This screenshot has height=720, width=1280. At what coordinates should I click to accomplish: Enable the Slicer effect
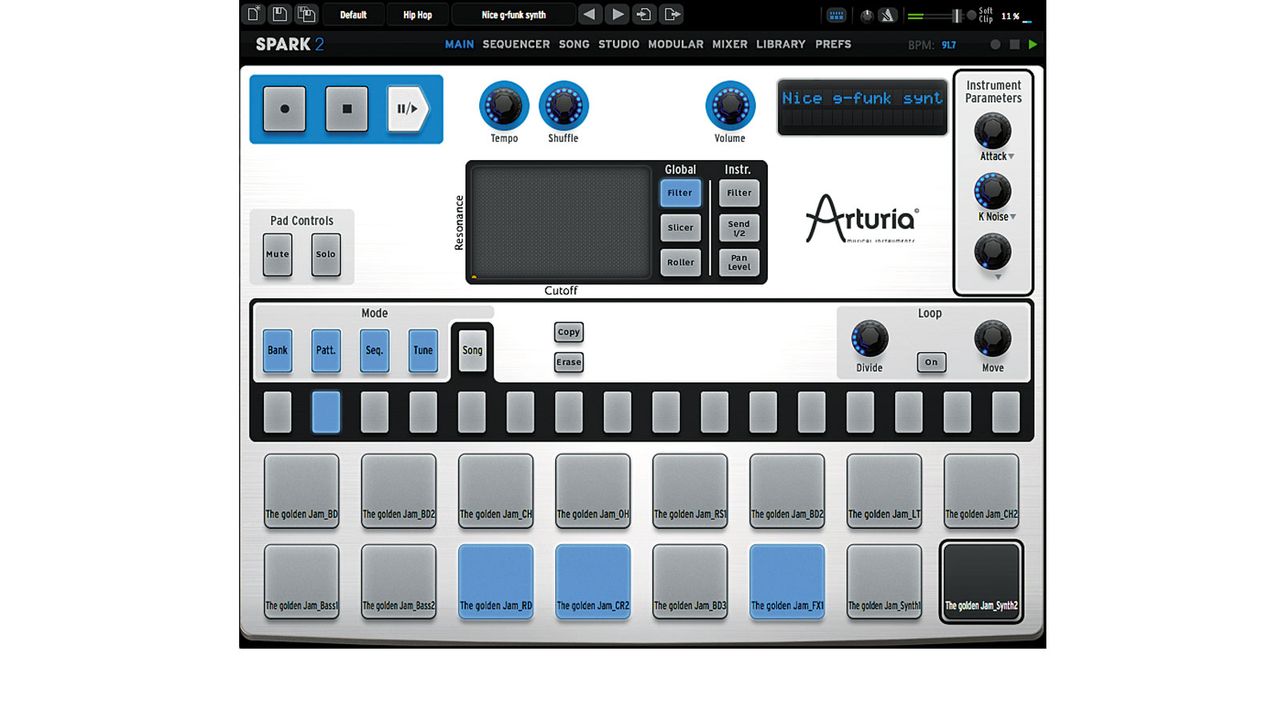680,228
